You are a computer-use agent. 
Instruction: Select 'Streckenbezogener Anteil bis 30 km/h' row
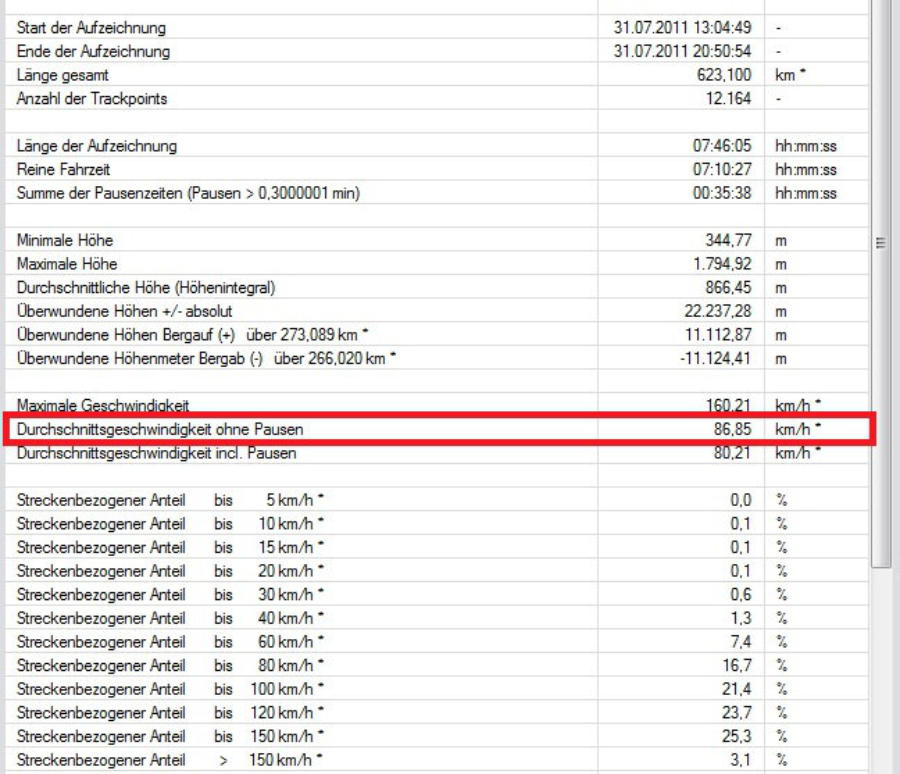click(437, 594)
